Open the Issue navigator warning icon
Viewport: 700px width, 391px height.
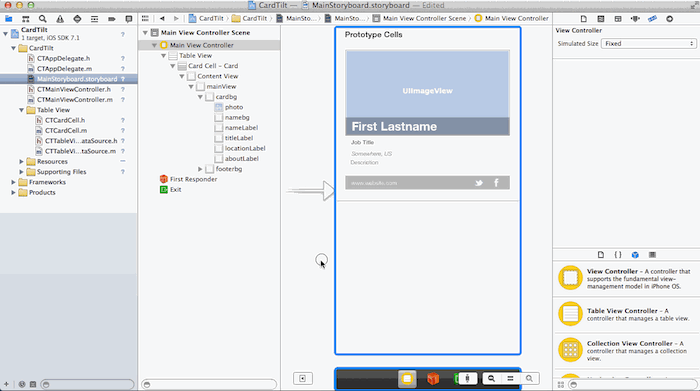pos(60,19)
